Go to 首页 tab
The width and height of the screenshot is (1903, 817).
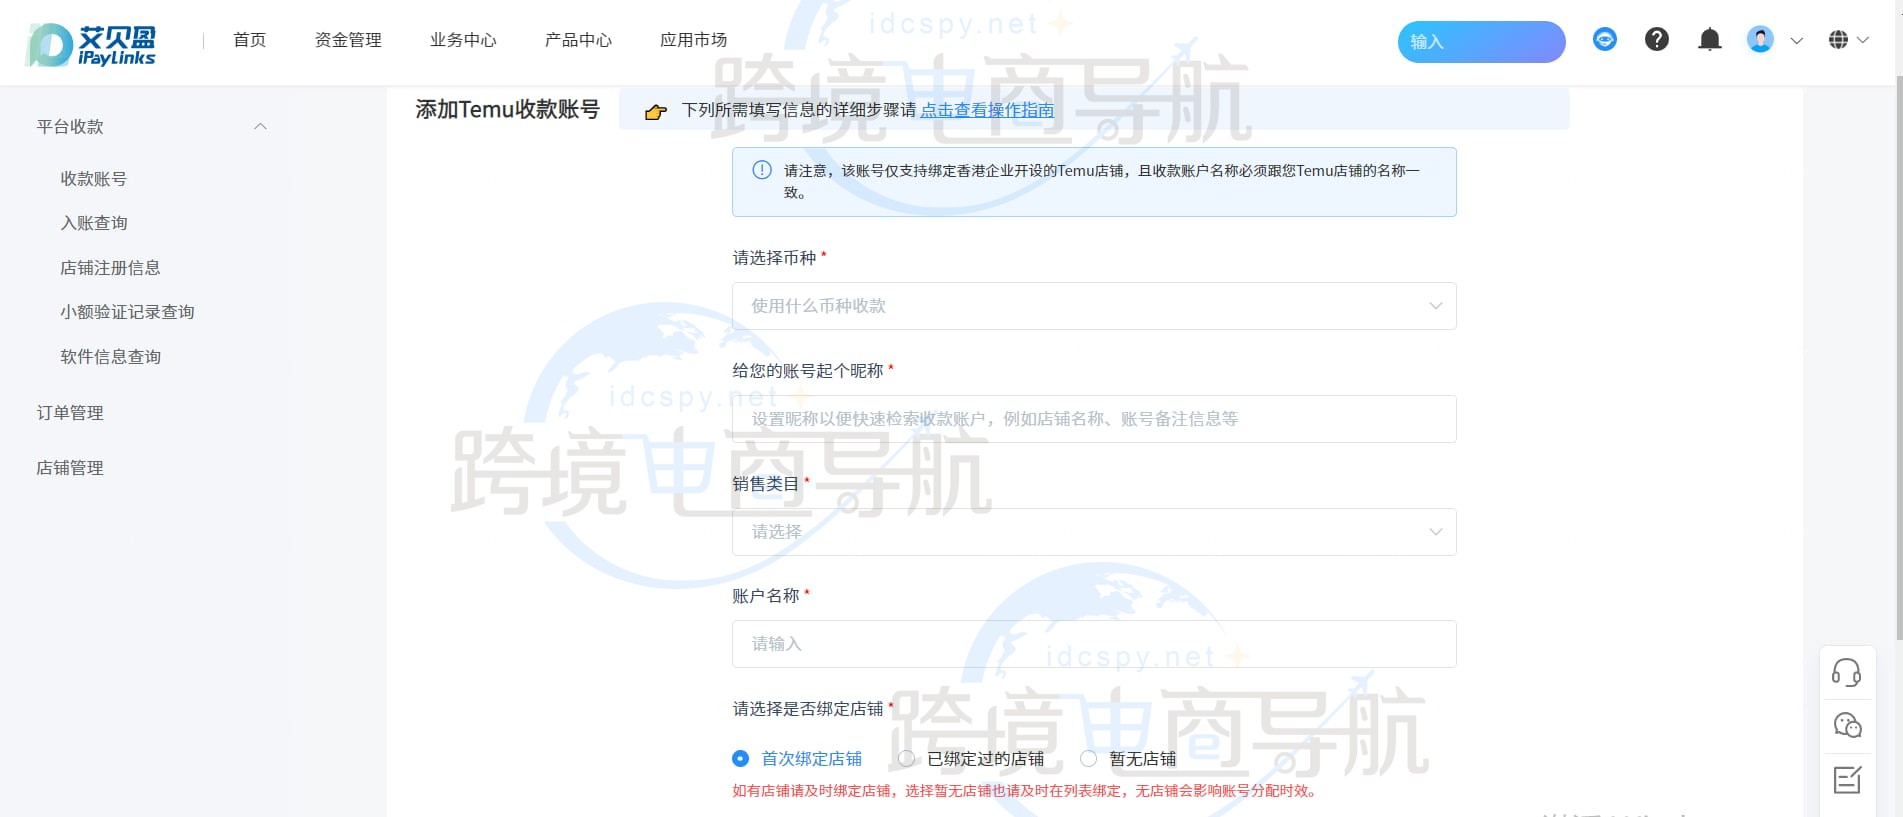250,40
